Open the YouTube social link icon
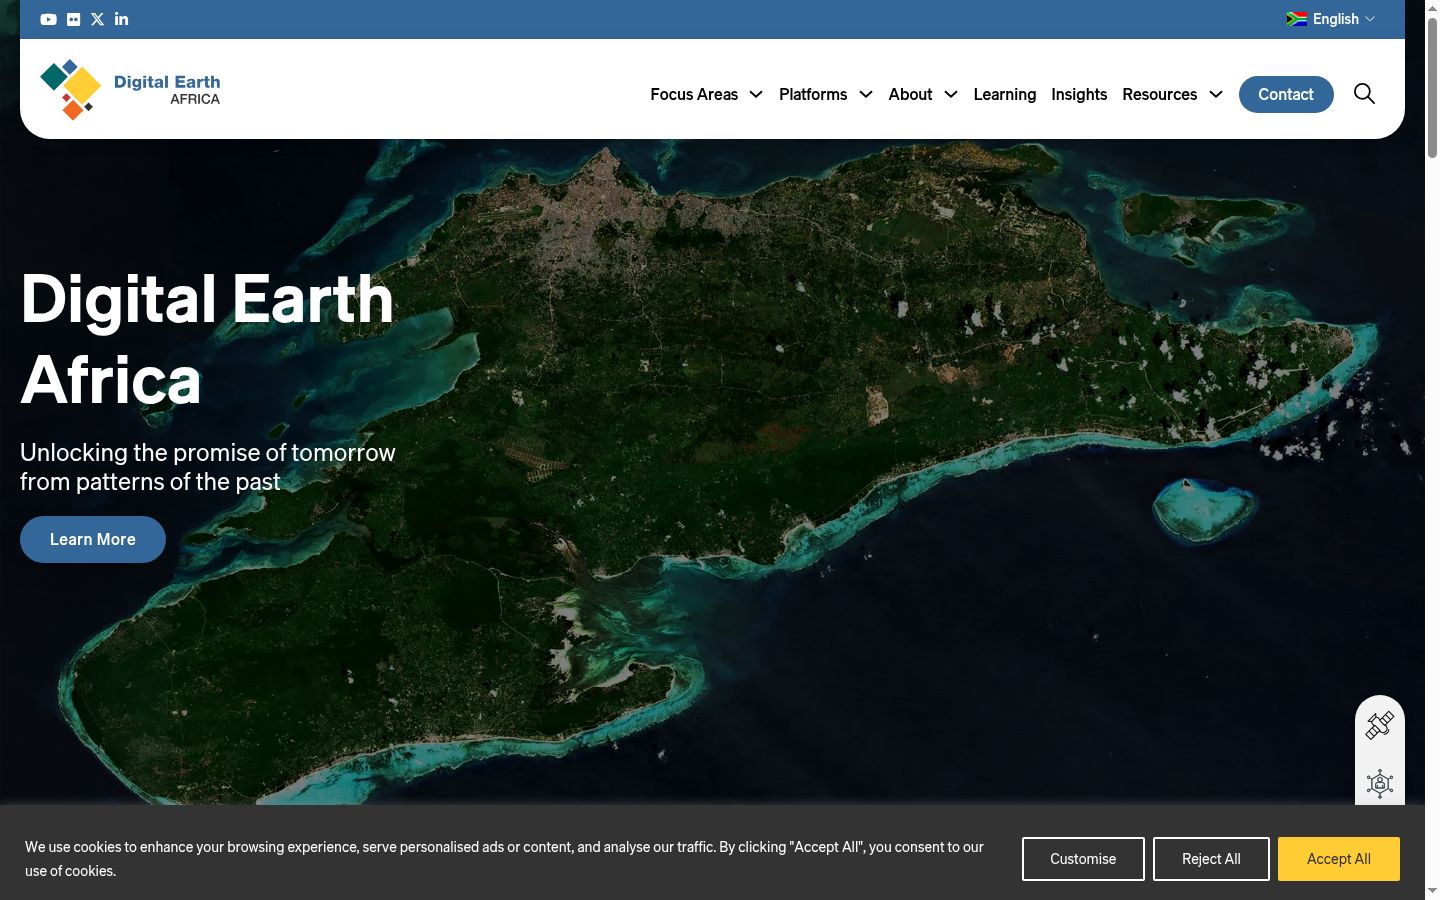The width and height of the screenshot is (1440, 900). 48,19
